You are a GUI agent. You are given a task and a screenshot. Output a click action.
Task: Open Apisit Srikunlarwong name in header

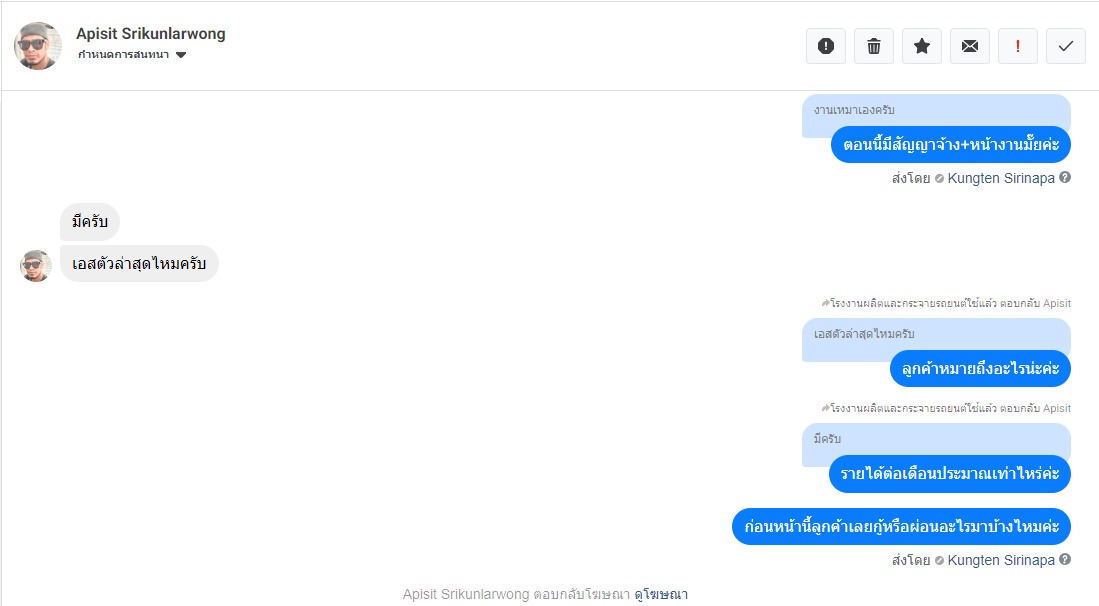(x=151, y=34)
